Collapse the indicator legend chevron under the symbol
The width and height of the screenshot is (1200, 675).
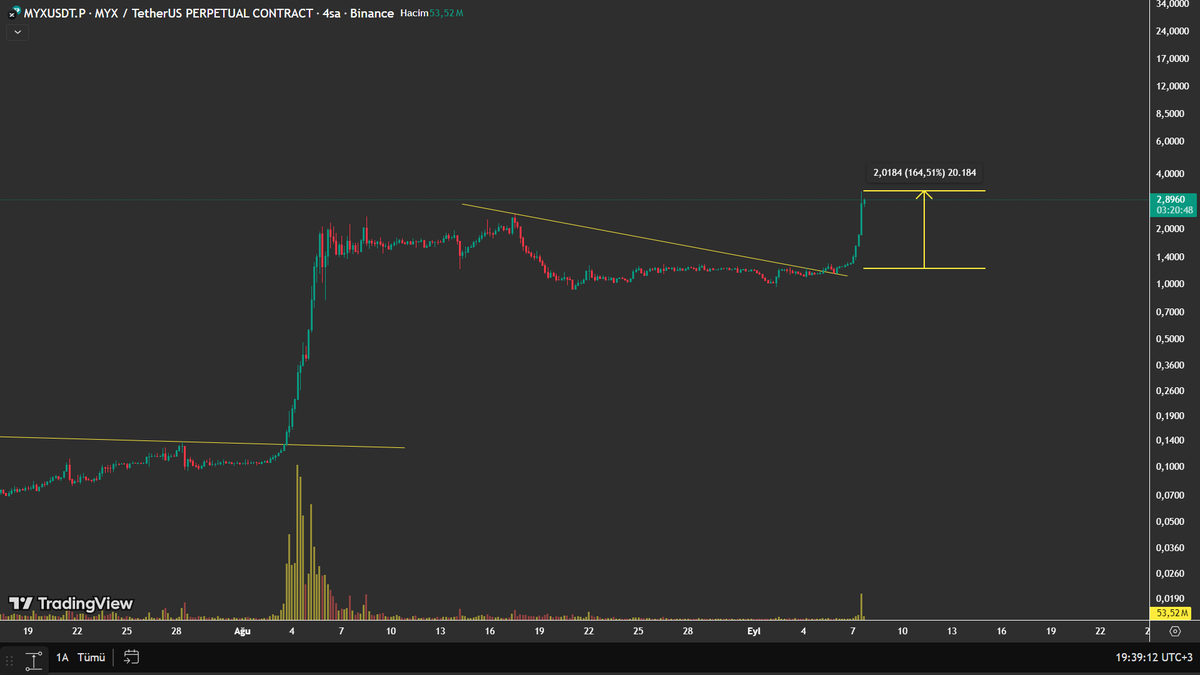(x=16, y=33)
